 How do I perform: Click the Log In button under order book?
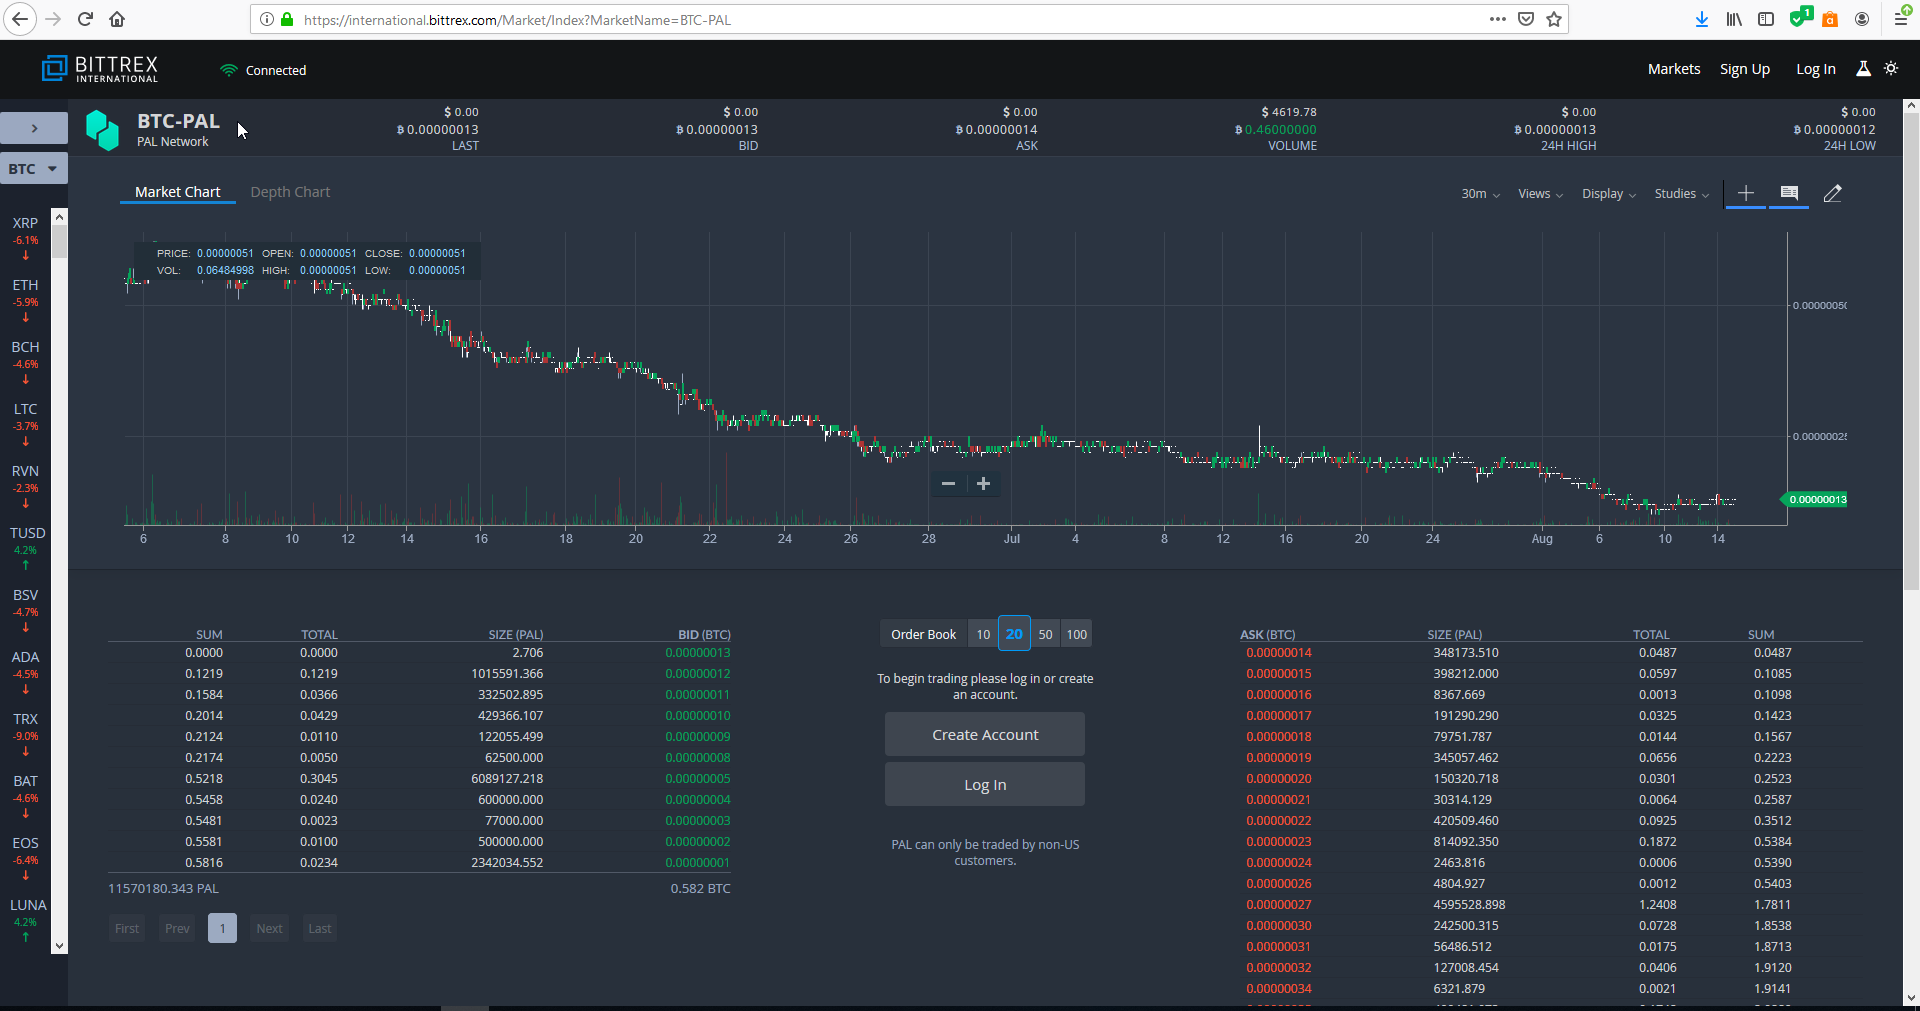[x=985, y=785]
